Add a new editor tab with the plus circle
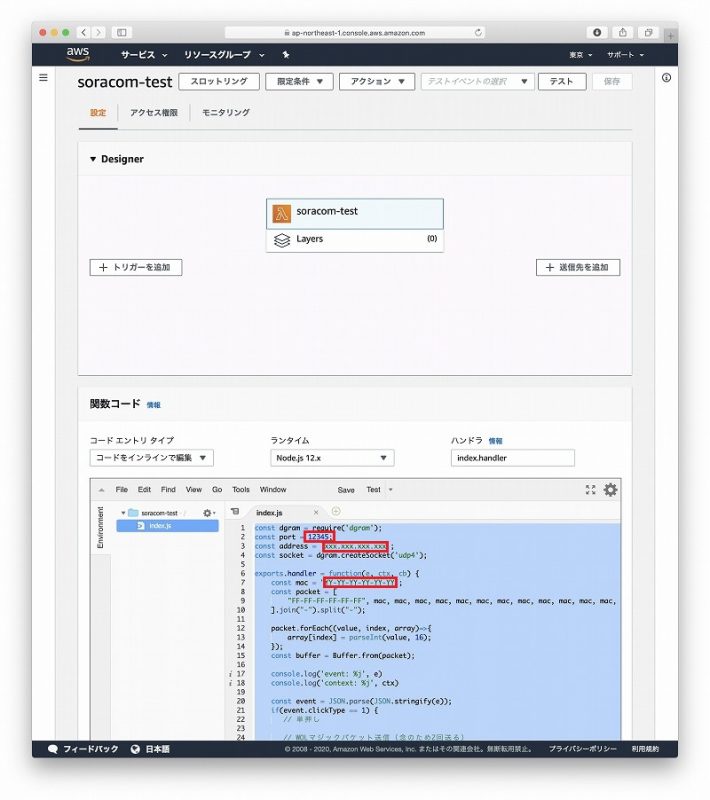The width and height of the screenshot is (710, 800). tap(336, 511)
